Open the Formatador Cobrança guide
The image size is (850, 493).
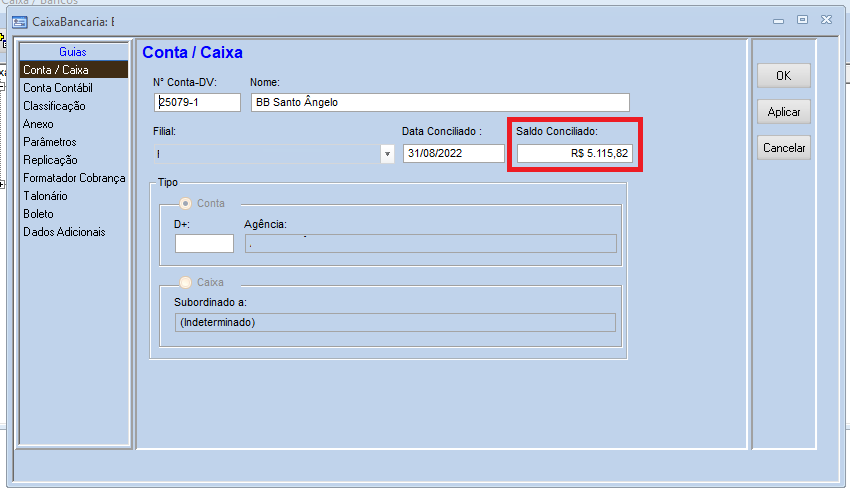point(74,178)
